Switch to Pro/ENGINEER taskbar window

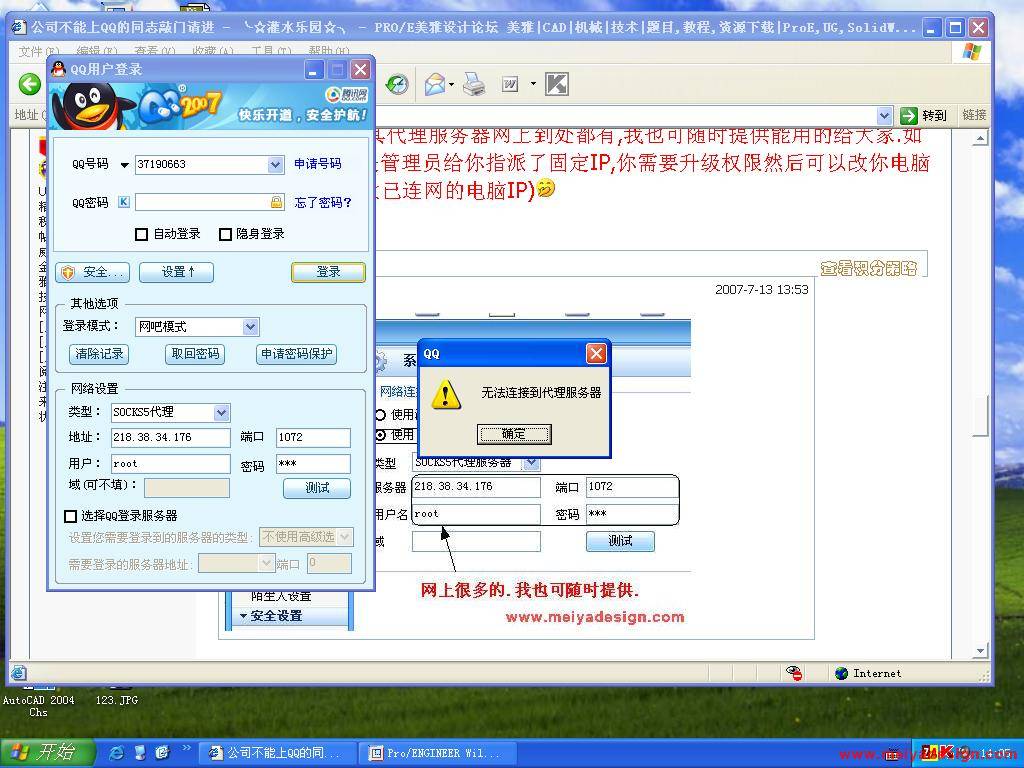click(433, 753)
